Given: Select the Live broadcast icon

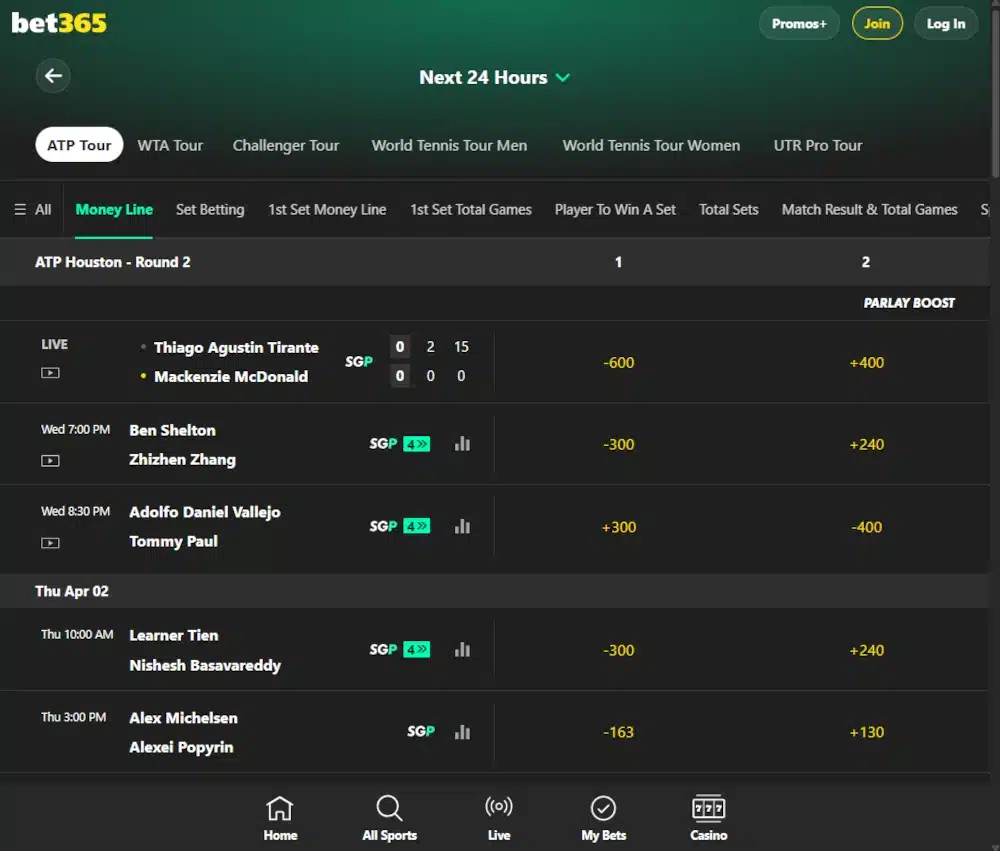Looking at the screenshot, I should [499, 814].
